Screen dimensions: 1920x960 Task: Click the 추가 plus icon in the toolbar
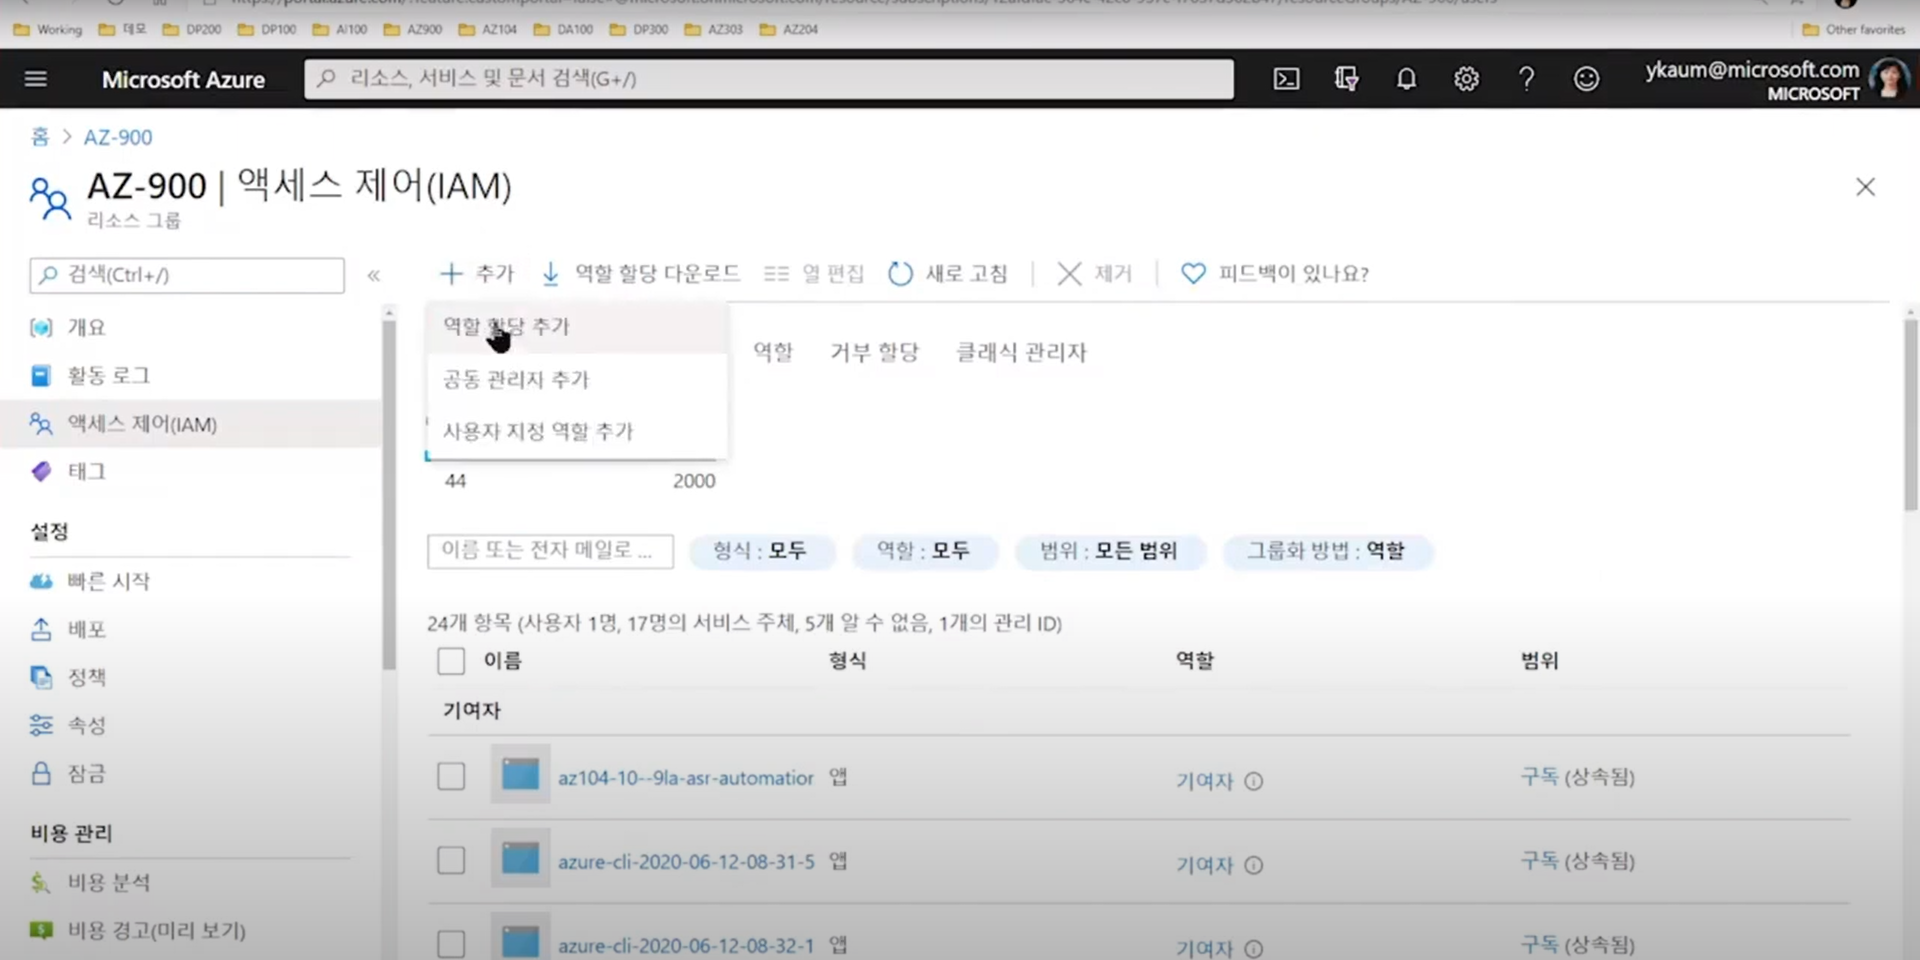tap(451, 273)
